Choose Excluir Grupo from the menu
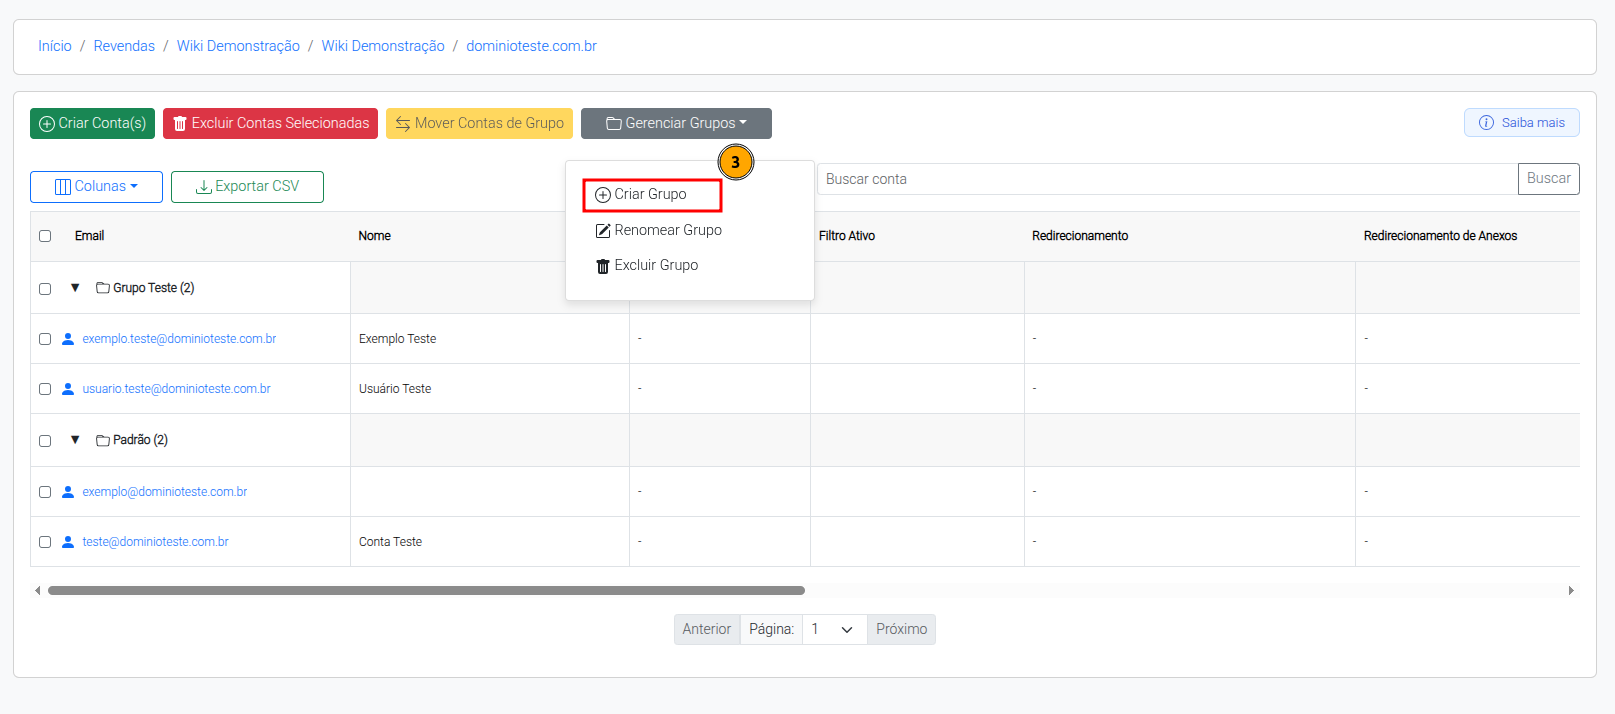 click(647, 265)
